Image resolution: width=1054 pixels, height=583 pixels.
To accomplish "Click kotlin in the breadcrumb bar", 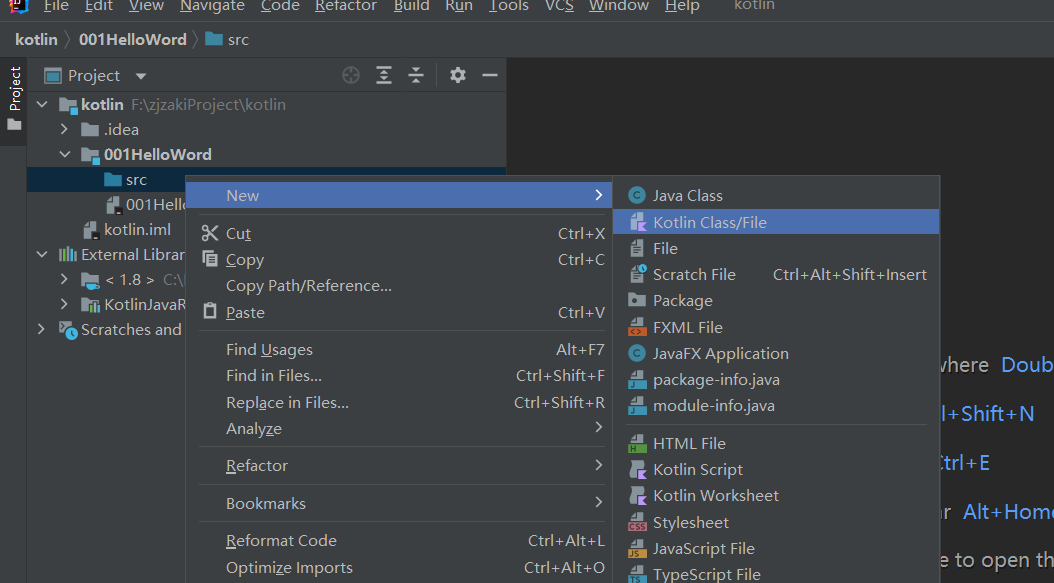I will coord(36,40).
